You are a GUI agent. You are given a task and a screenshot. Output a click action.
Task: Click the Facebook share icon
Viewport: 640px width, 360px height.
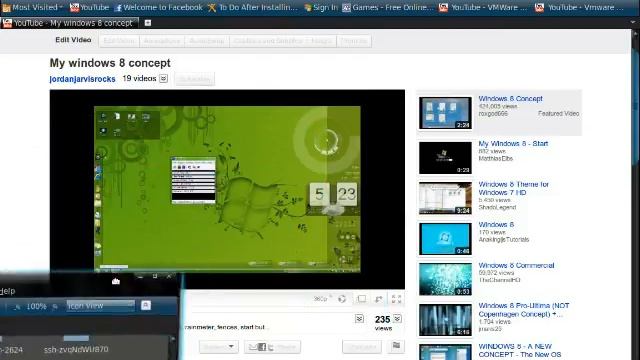pyautogui.click(x=262, y=347)
